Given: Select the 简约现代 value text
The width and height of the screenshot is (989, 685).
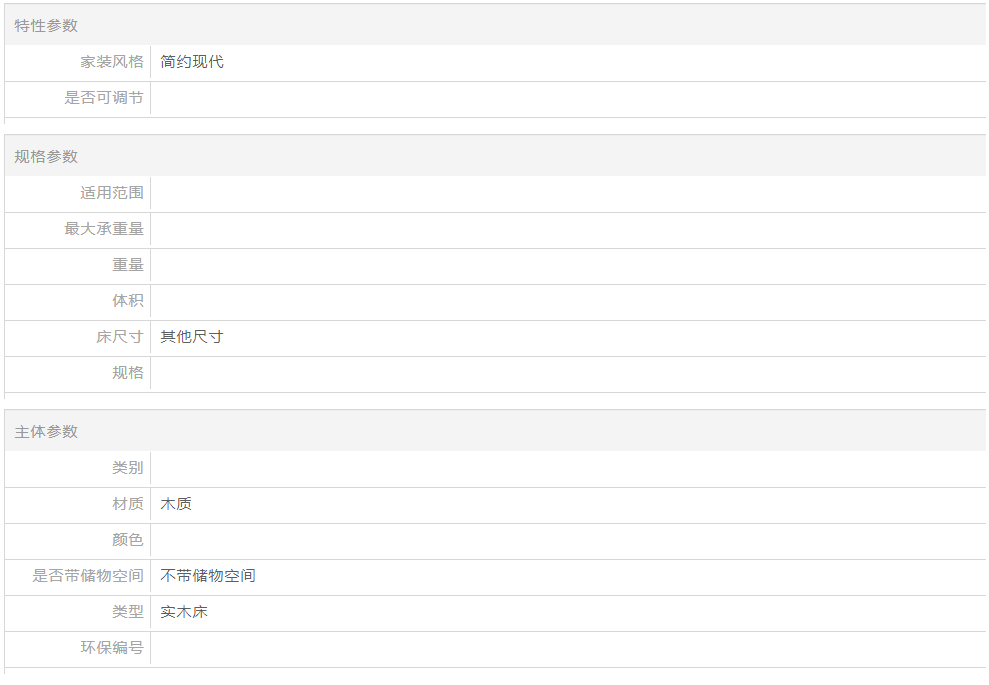Looking at the screenshot, I should click(x=192, y=62).
